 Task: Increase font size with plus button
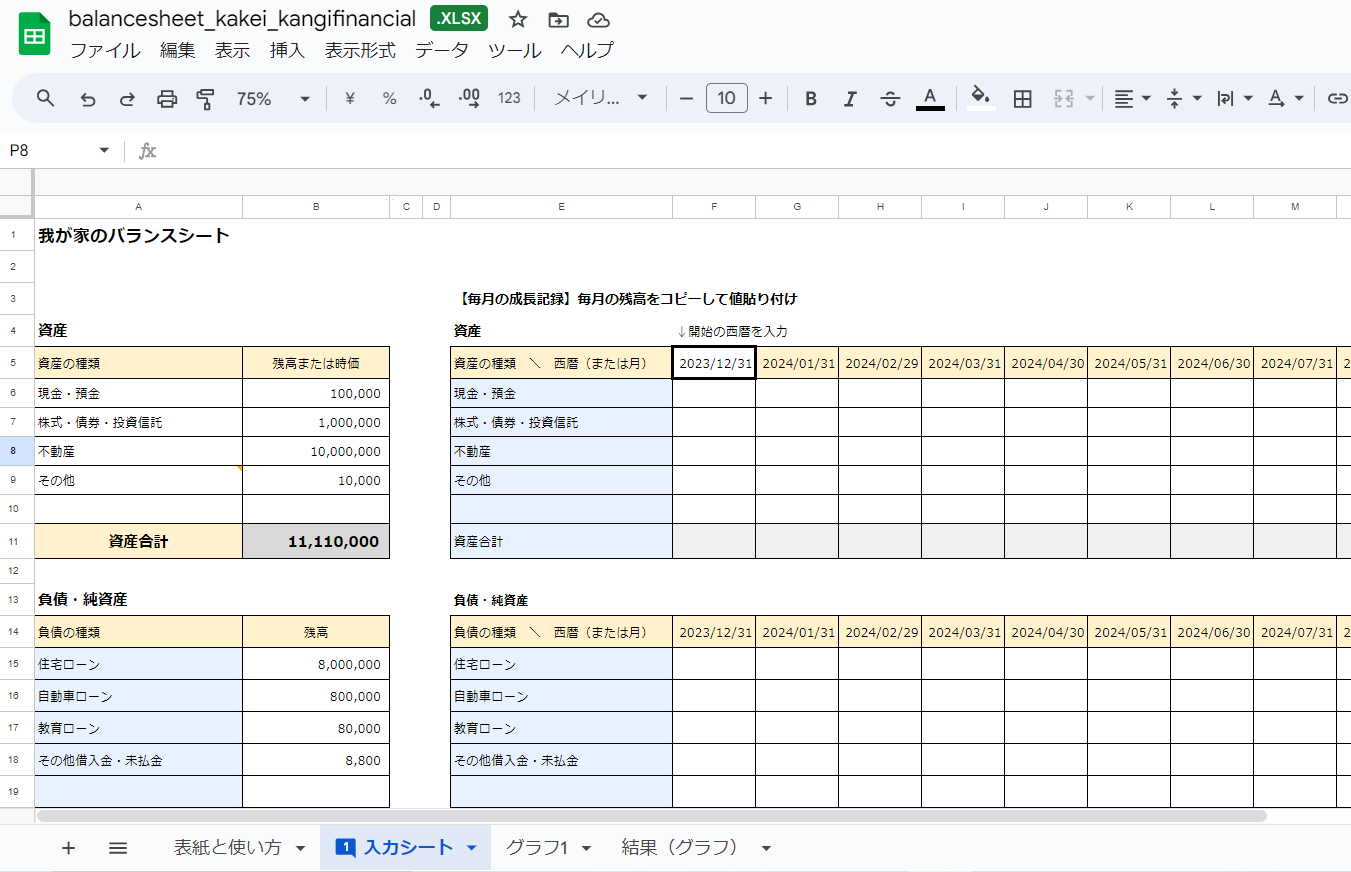(766, 98)
